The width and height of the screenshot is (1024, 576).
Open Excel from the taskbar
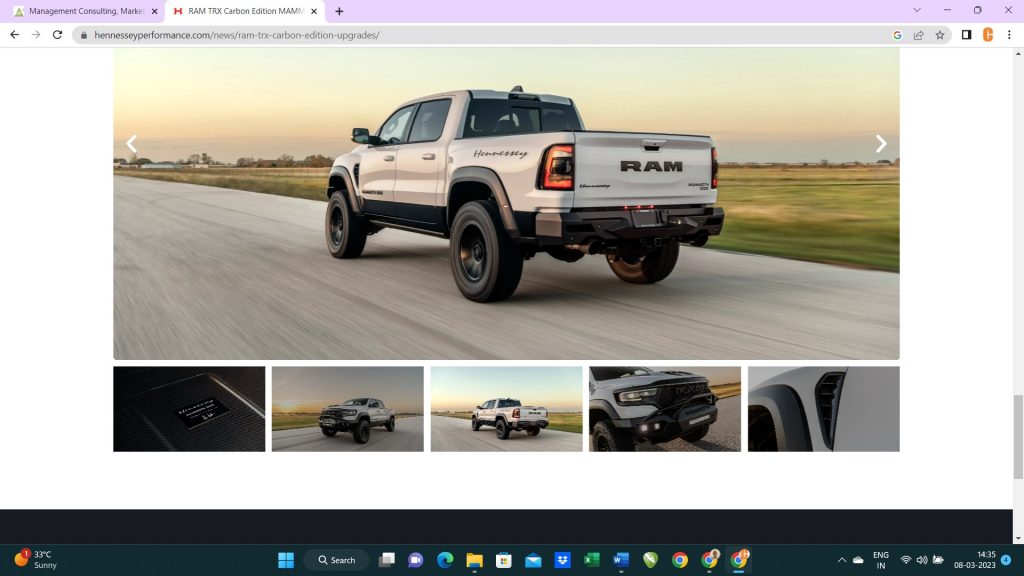click(x=592, y=560)
